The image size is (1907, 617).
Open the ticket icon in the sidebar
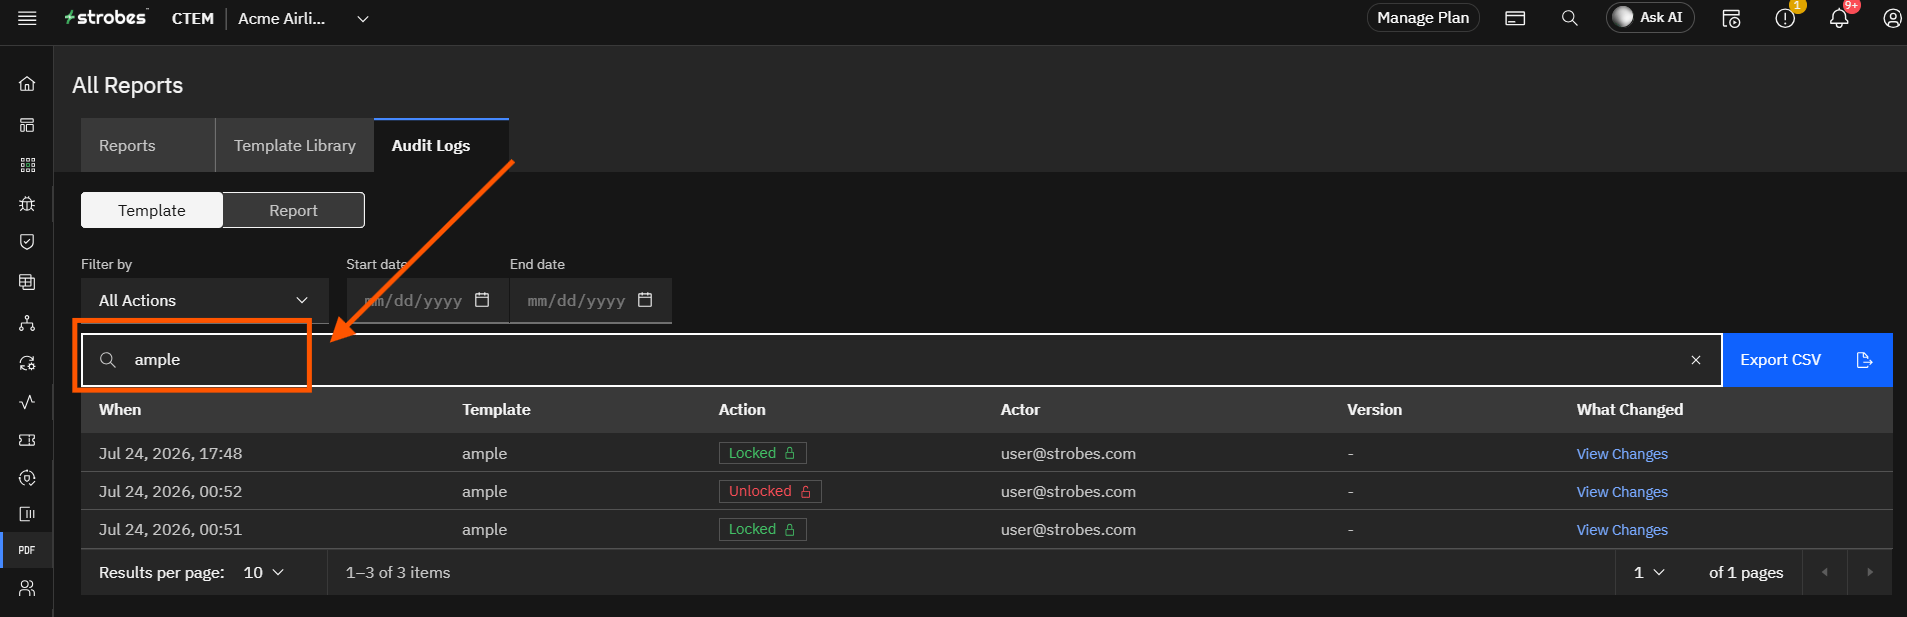click(27, 440)
